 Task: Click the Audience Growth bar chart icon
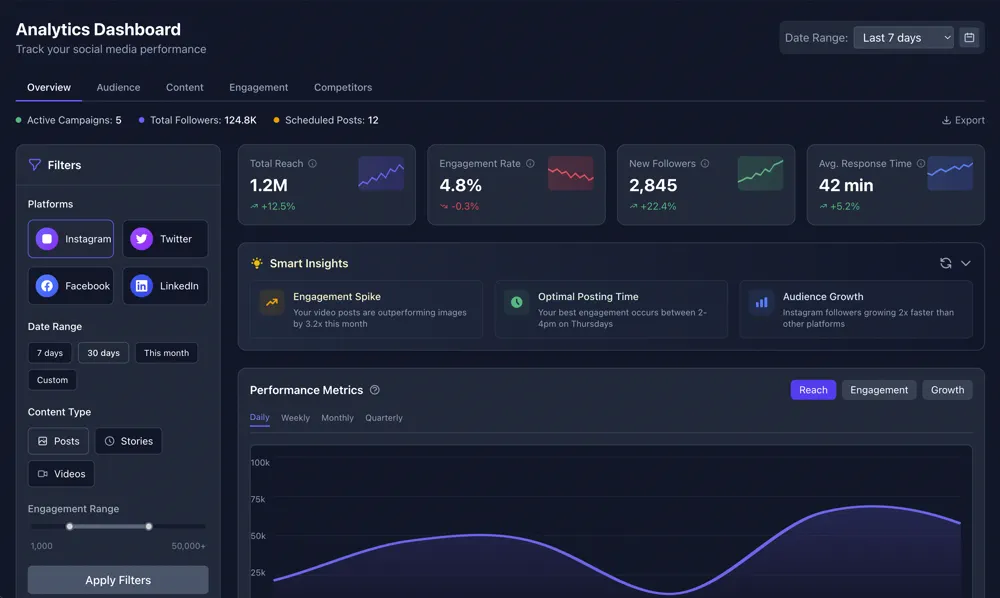(761, 302)
